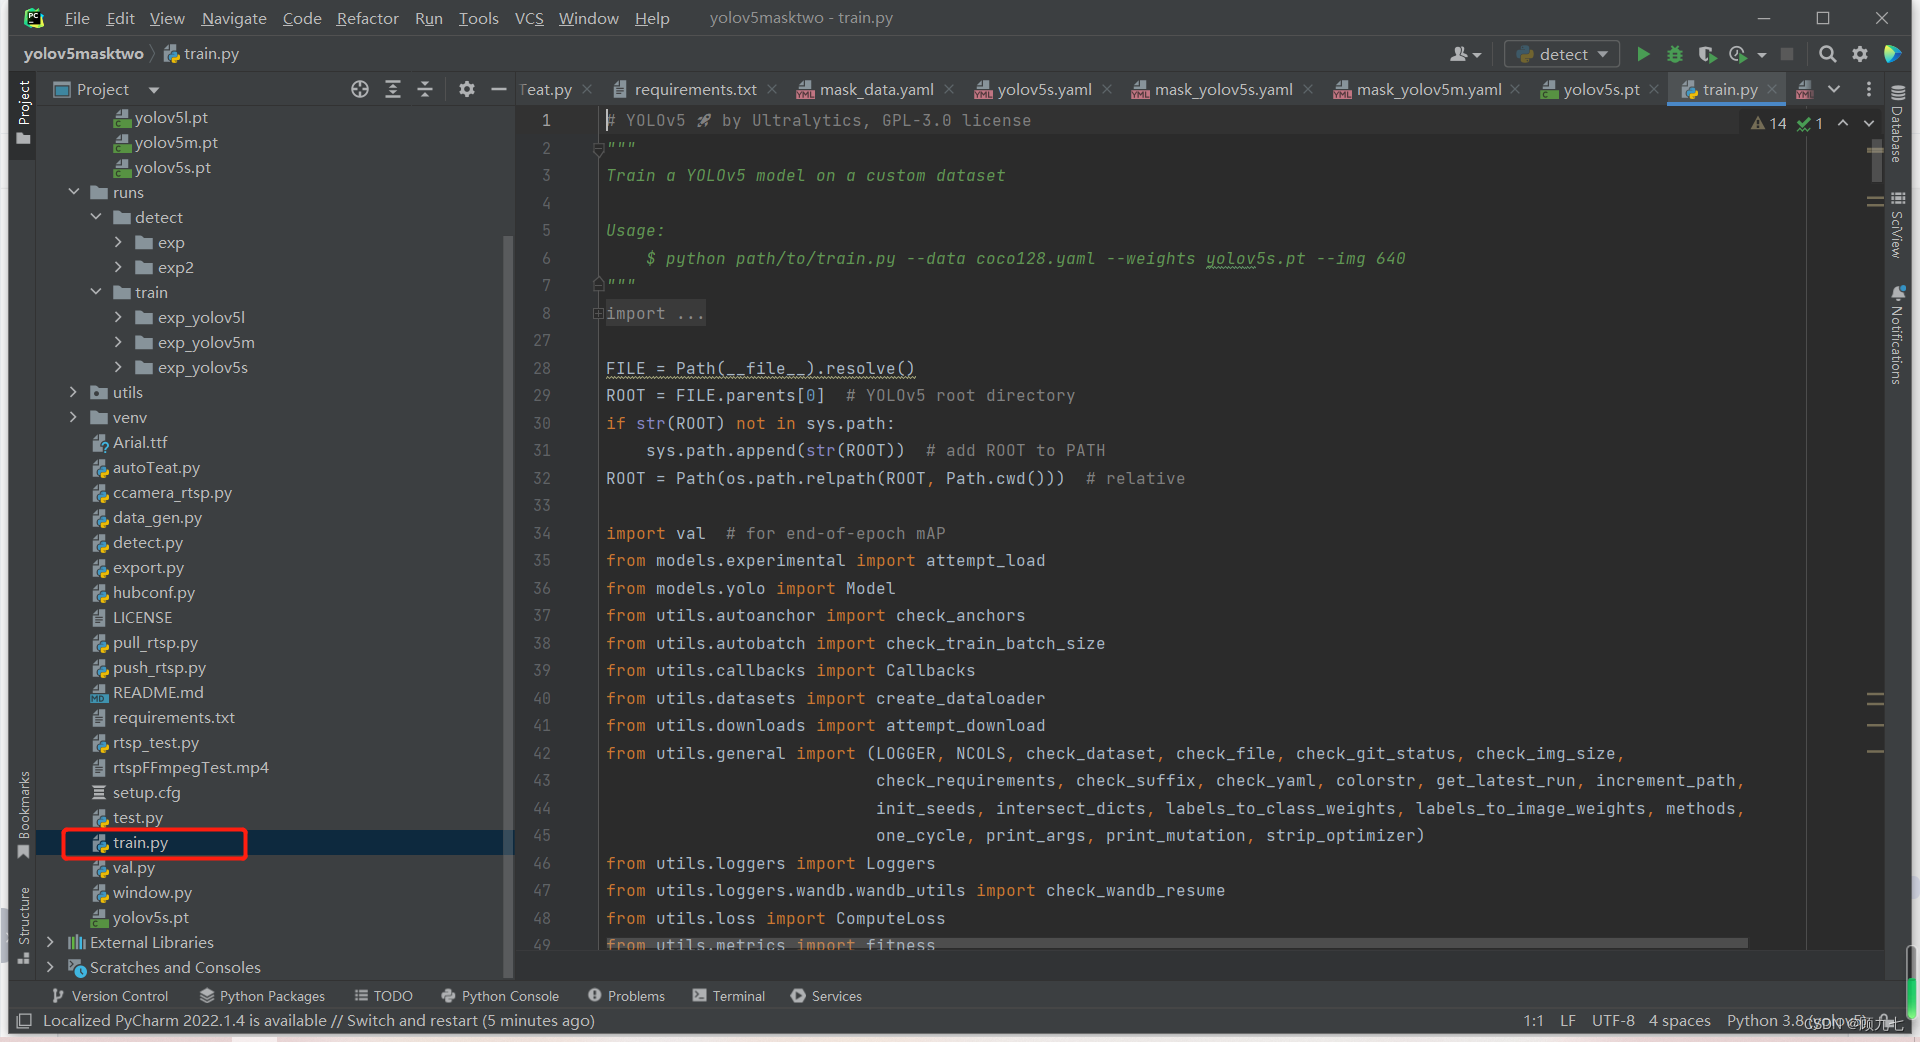Change file encoding UTF-8 in status bar

point(1613,1021)
